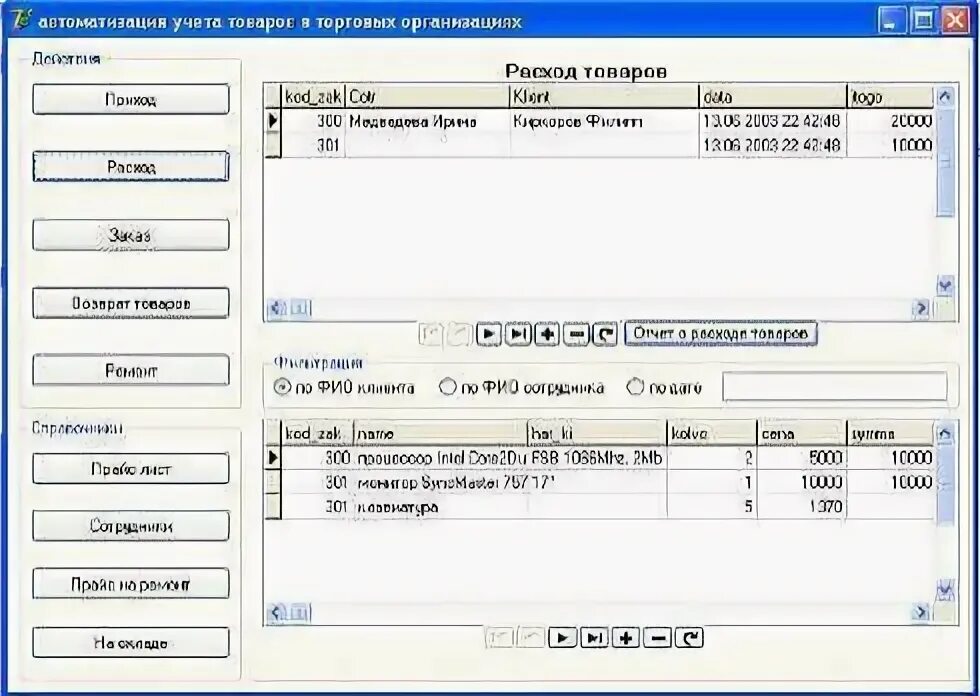
Task: Refresh data with lower navigator refresh icon
Action: (689, 638)
